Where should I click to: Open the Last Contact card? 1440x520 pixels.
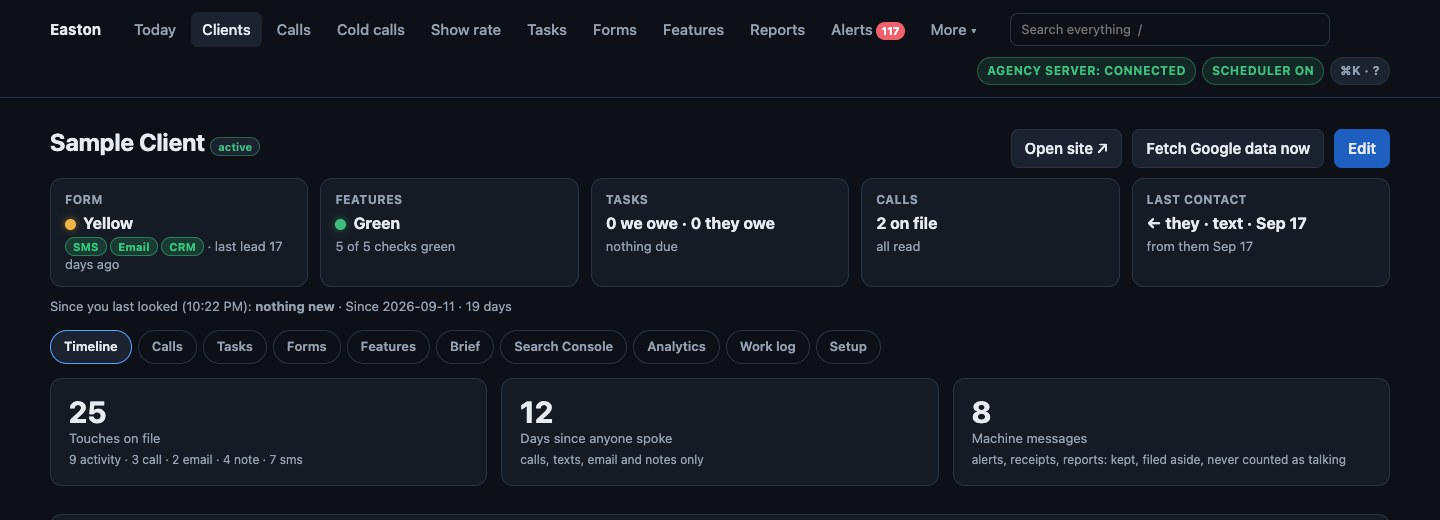click(x=1261, y=232)
